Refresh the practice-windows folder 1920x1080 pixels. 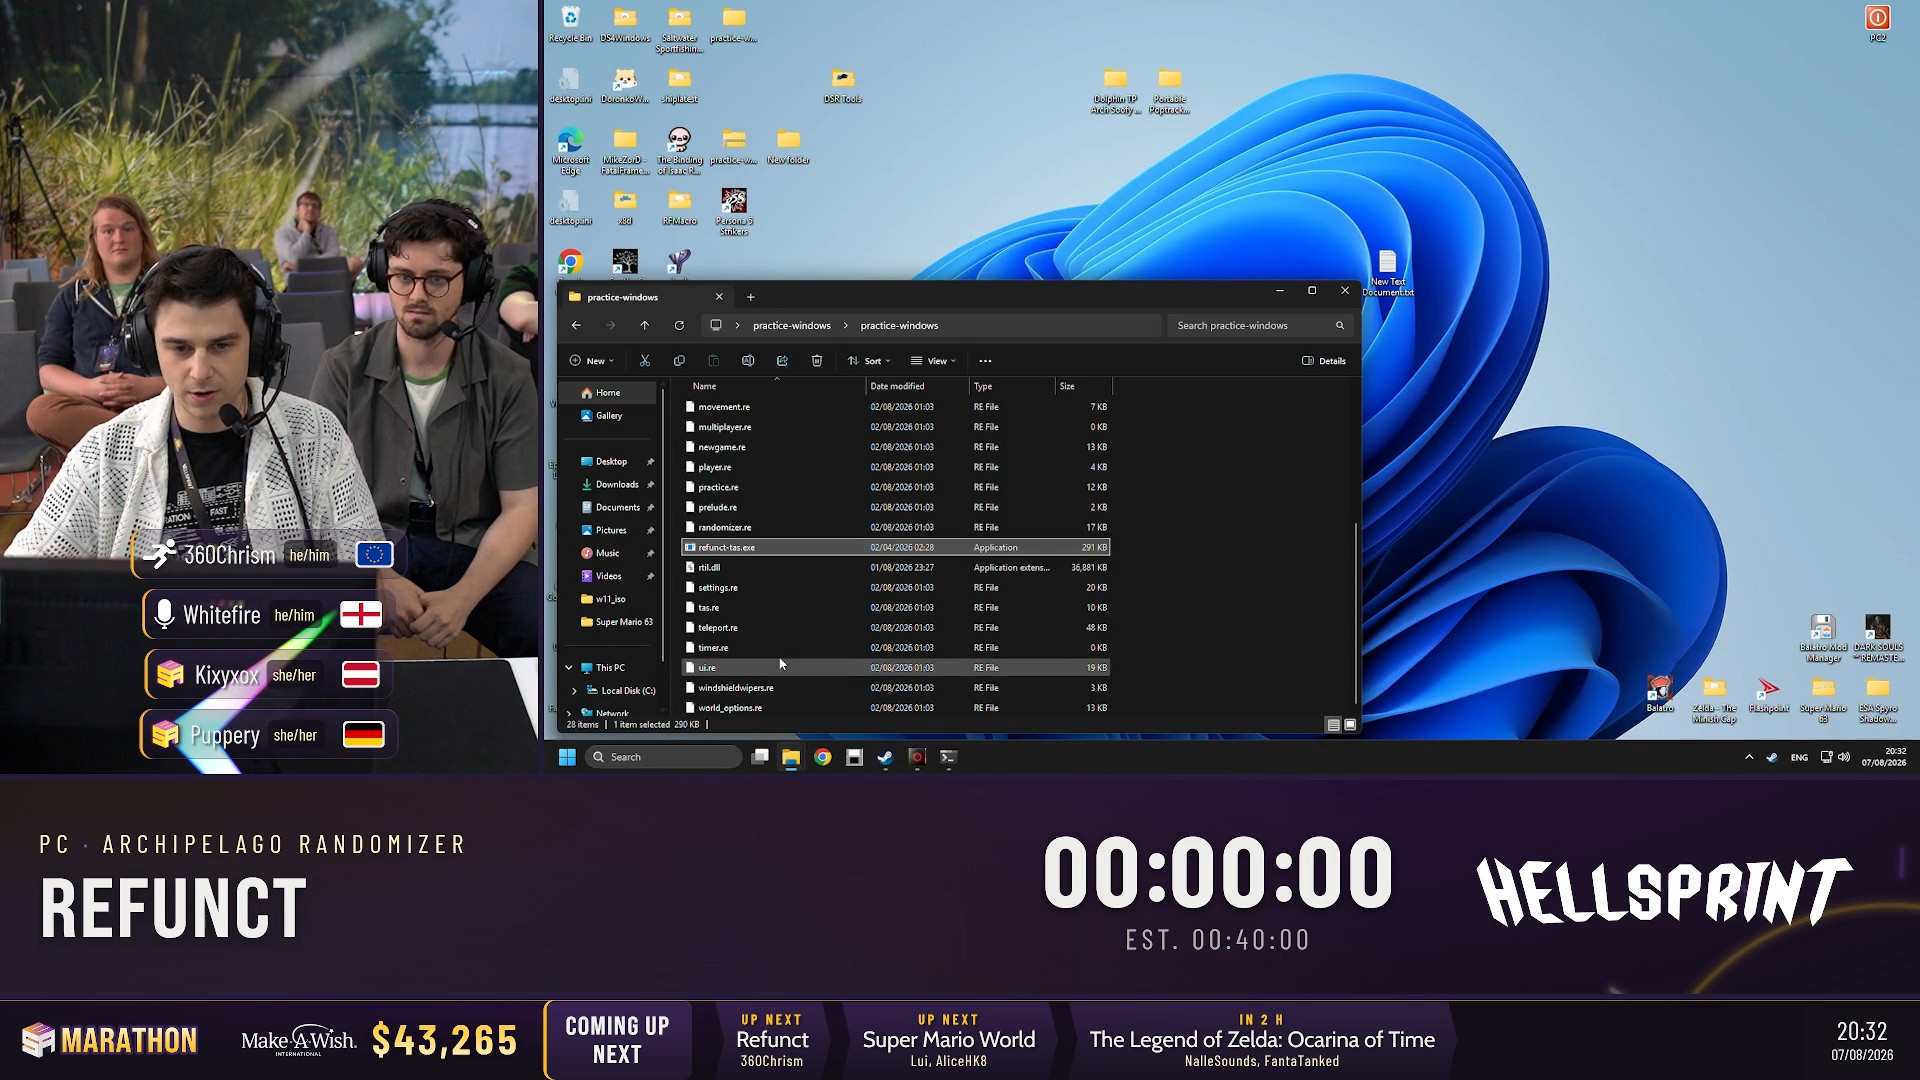tap(679, 325)
